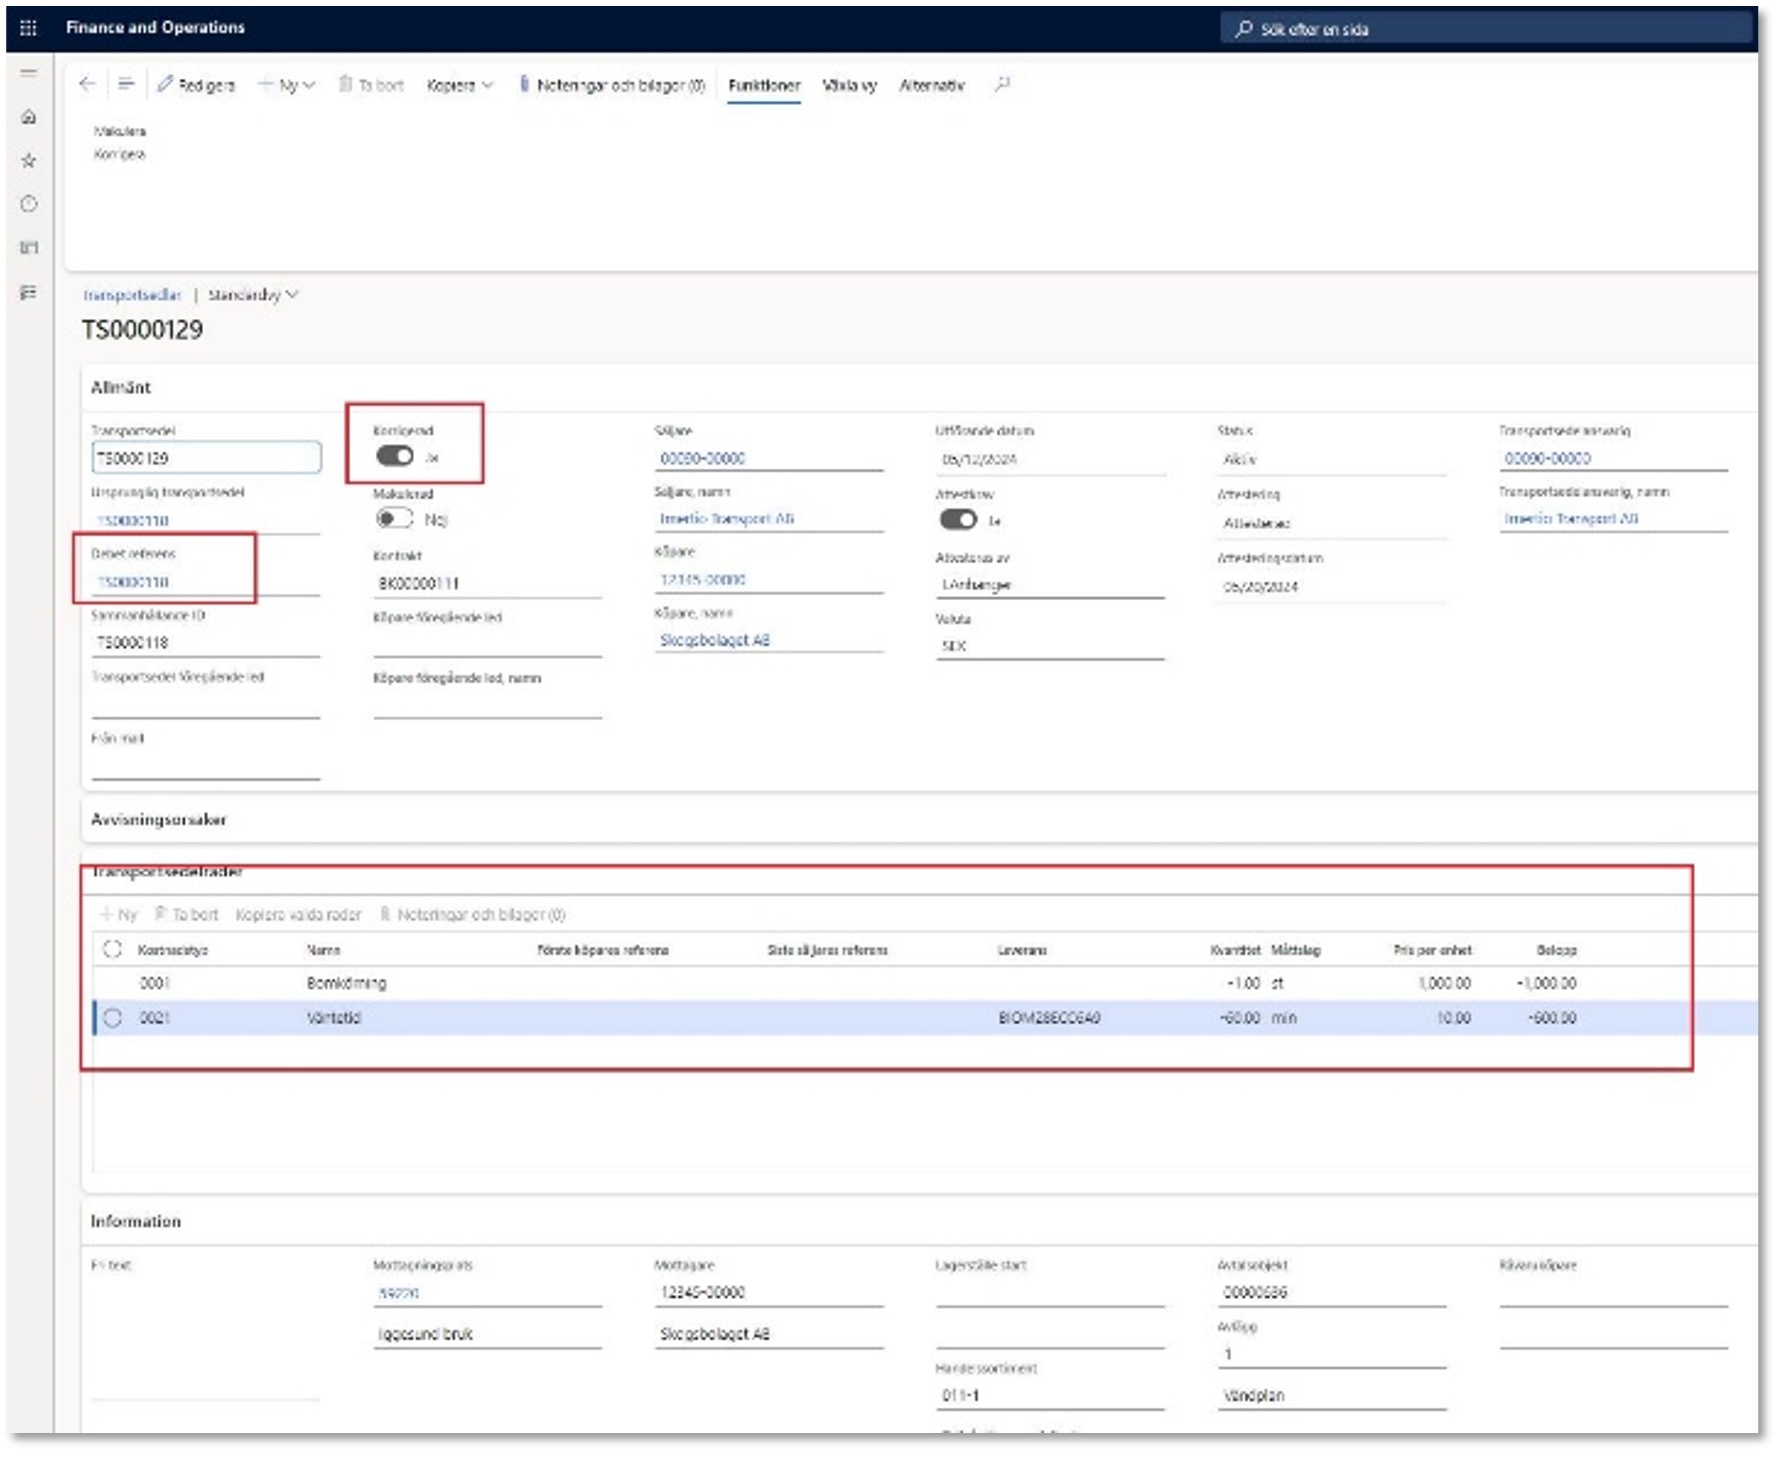Collapse the Allmänt section header
The height and width of the screenshot is (1457, 1781).
tap(121, 388)
